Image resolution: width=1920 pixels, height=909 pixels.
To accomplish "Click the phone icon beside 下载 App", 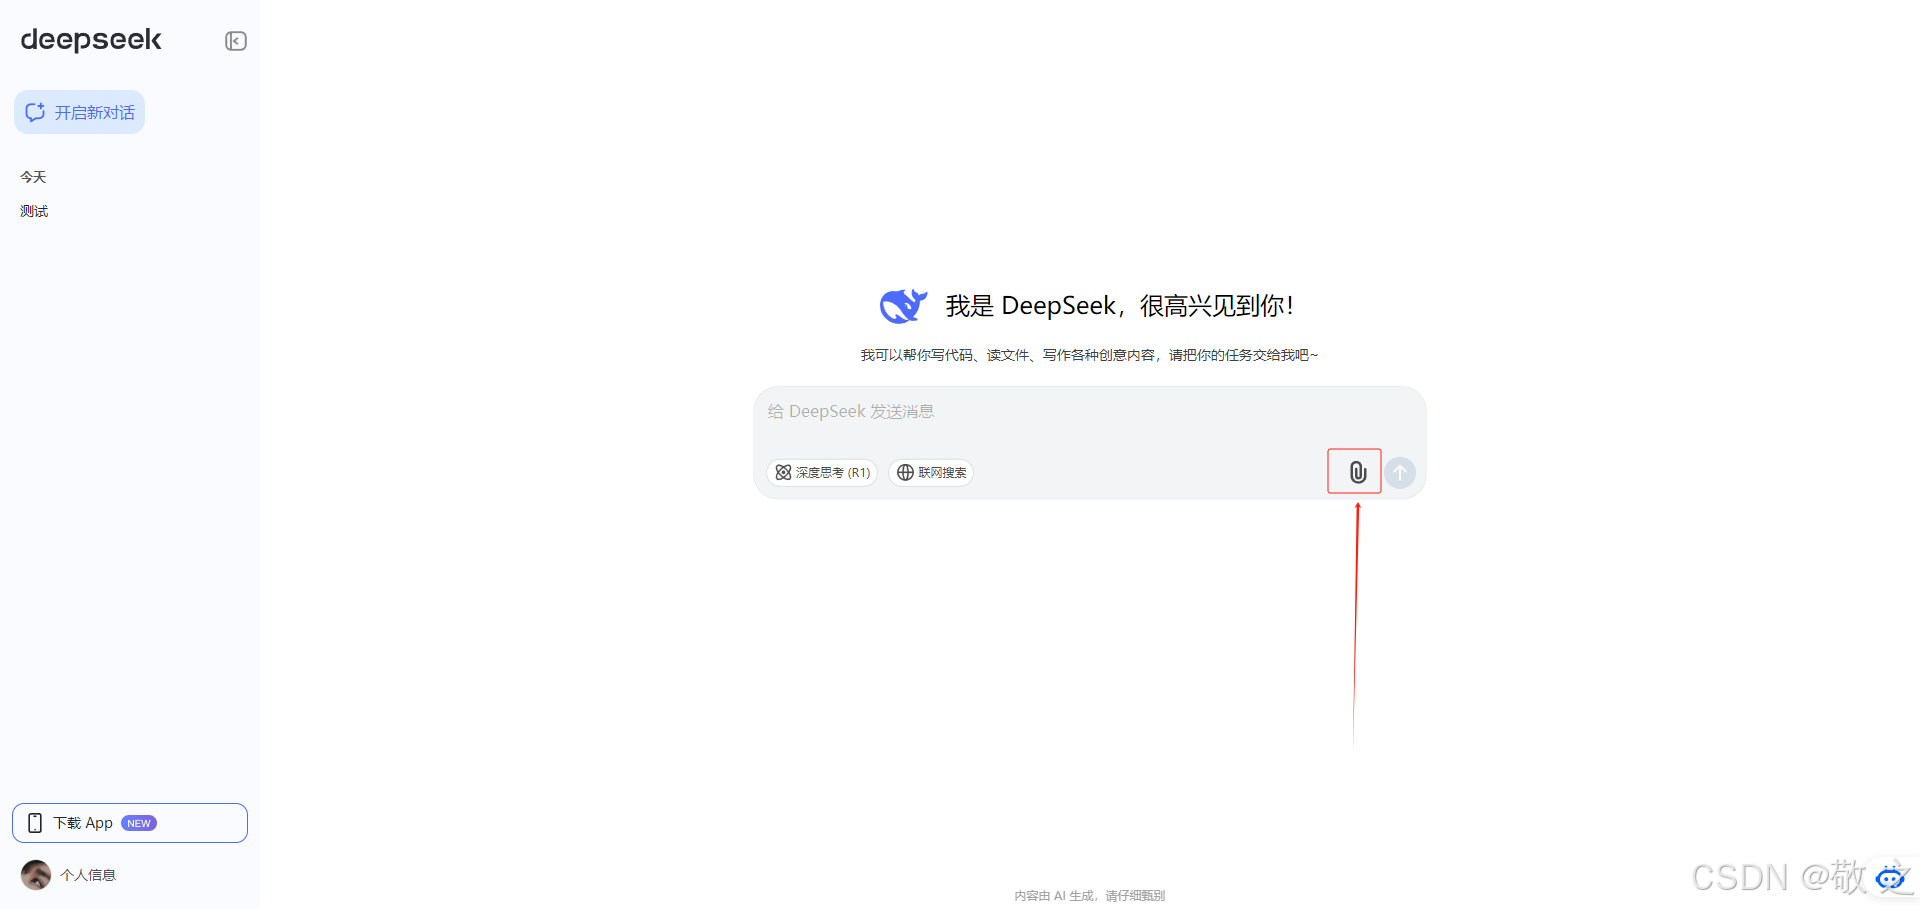I will click(x=35, y=823).
